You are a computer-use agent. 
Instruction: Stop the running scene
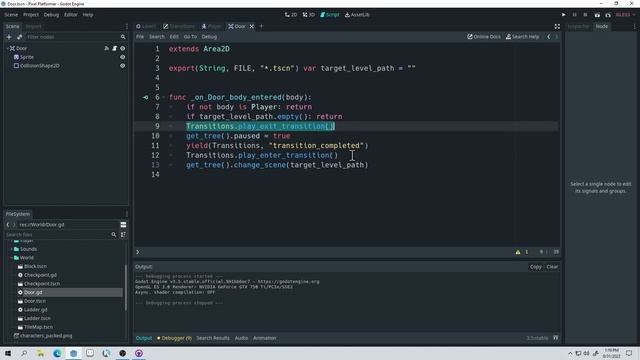[x=585, y=15]
